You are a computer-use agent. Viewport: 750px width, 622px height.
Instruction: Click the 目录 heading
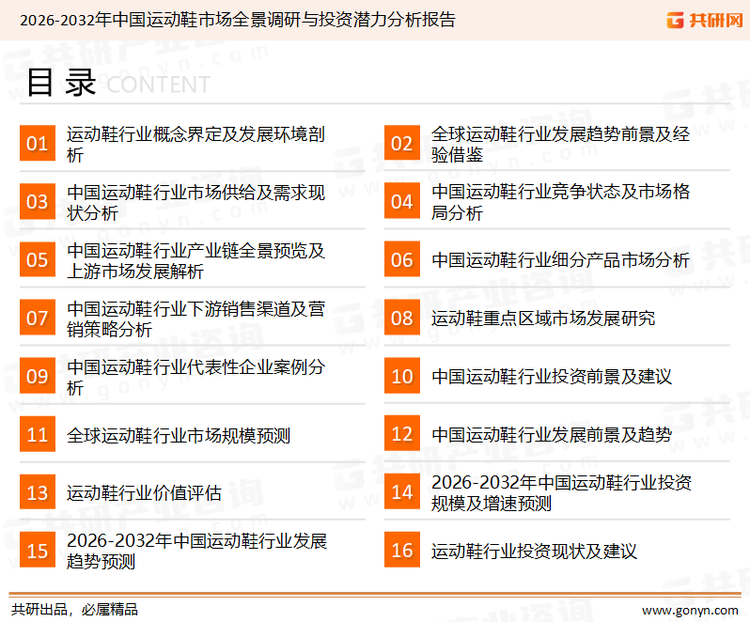pyautogui.click(x=61, y=83)
